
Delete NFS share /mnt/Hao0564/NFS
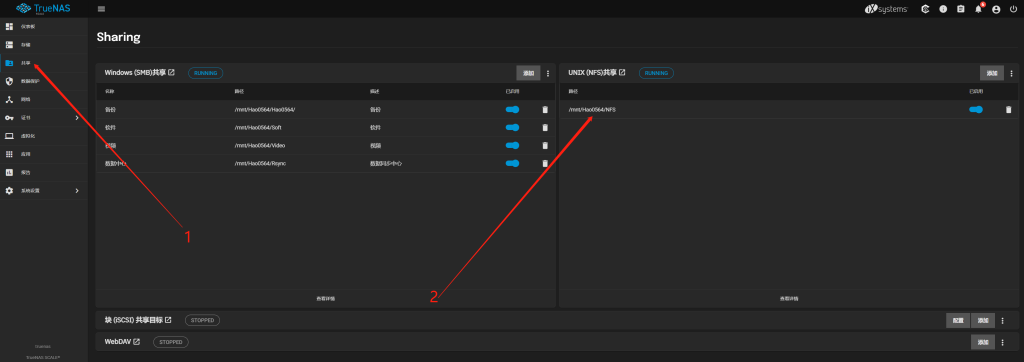(1008, 110)
